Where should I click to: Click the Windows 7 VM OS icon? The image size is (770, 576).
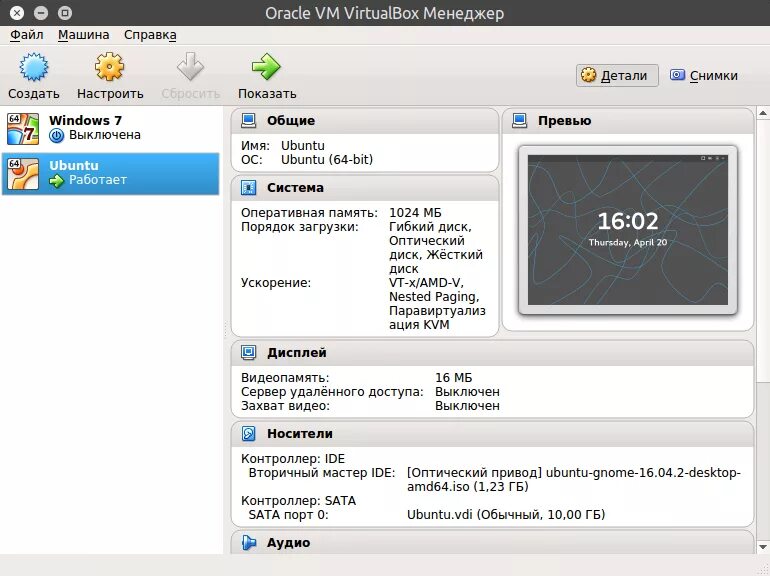click(23, 129)
